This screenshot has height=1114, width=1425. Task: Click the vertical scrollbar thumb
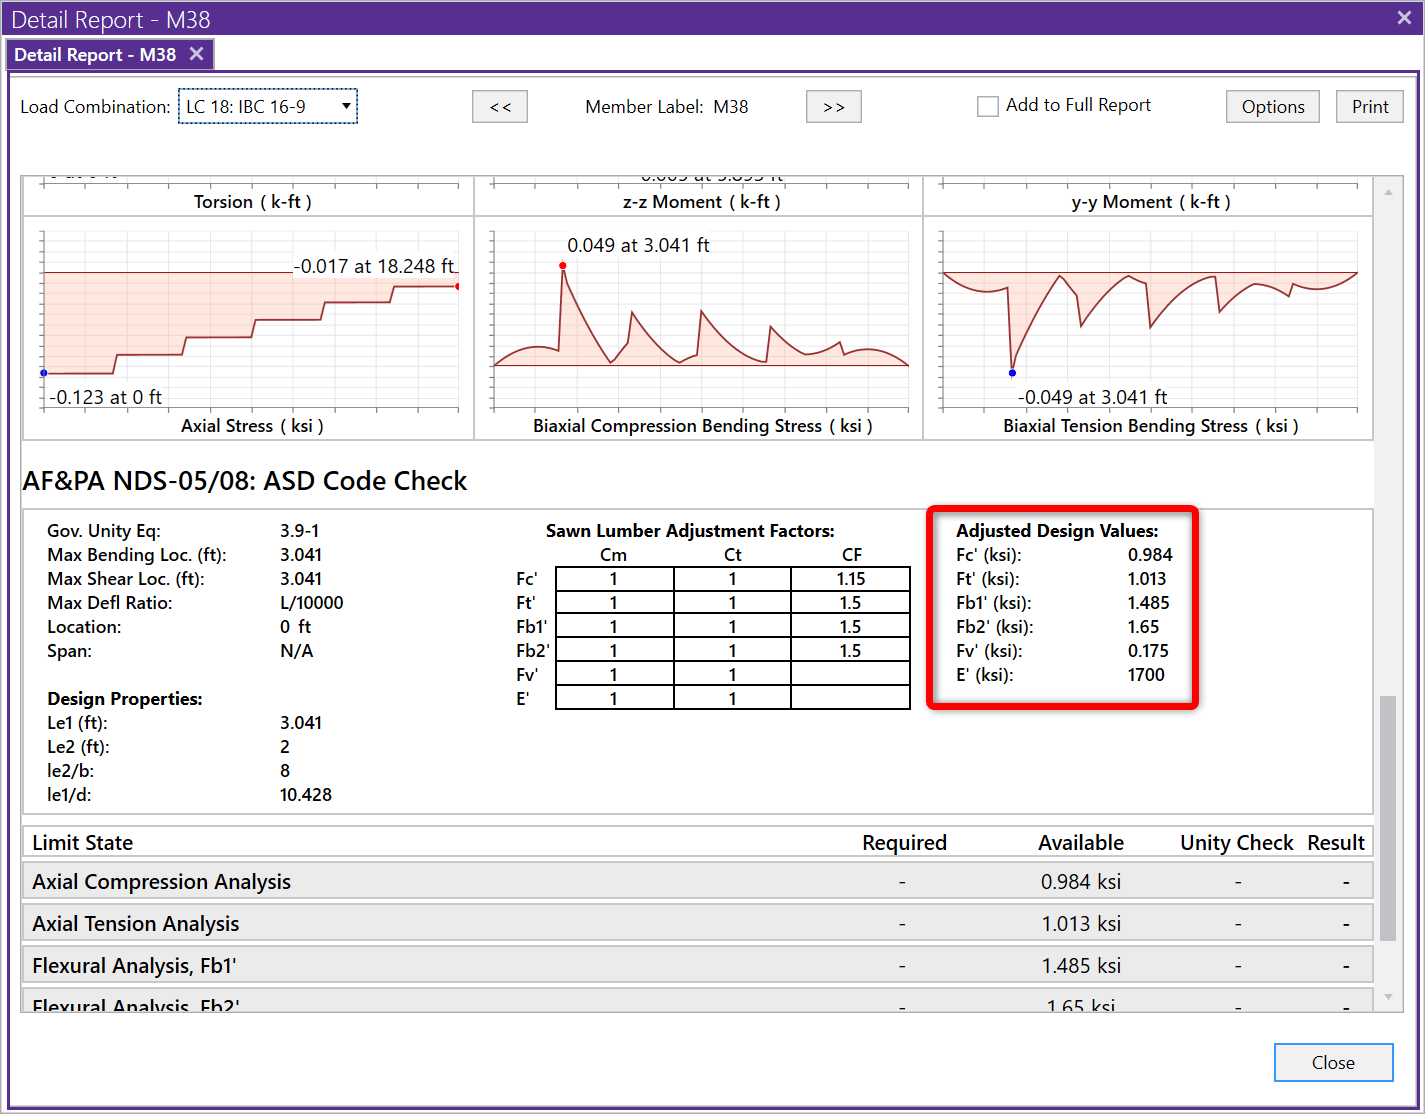1388,818
